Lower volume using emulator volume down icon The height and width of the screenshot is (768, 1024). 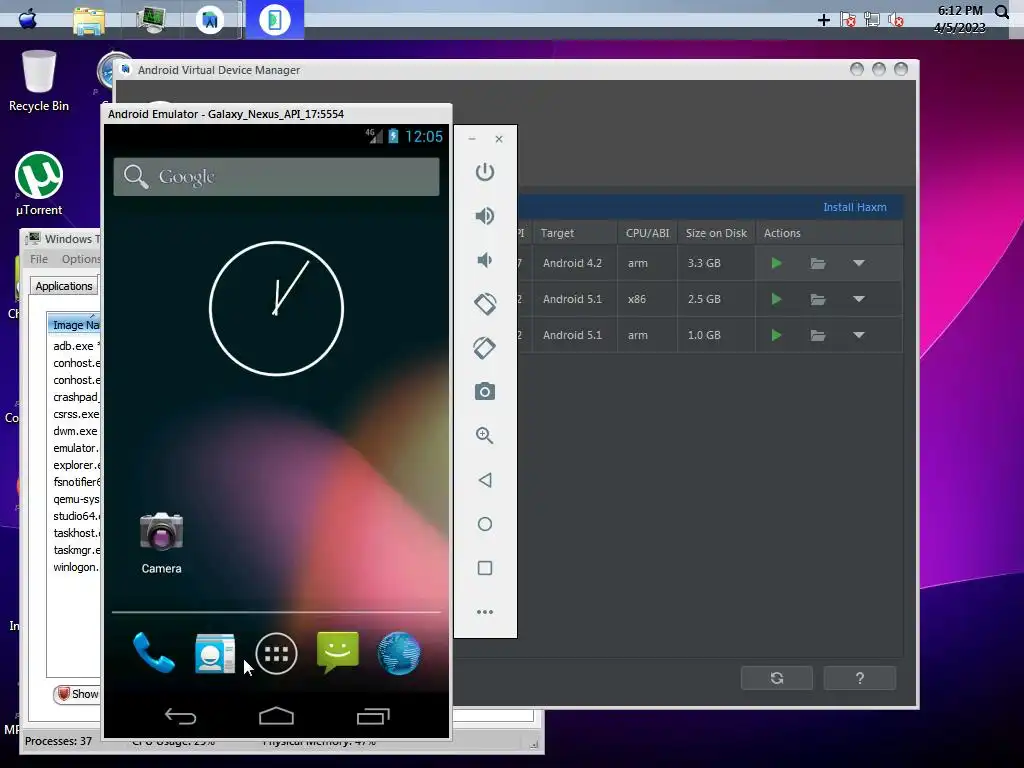pos(485,260)
